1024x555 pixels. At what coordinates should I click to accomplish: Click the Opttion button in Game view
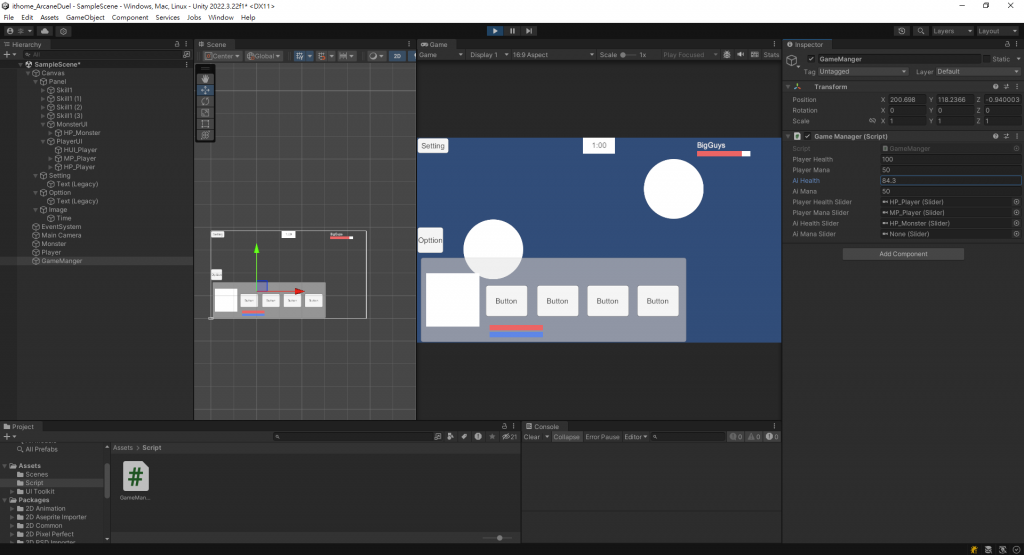pos(430,240)
